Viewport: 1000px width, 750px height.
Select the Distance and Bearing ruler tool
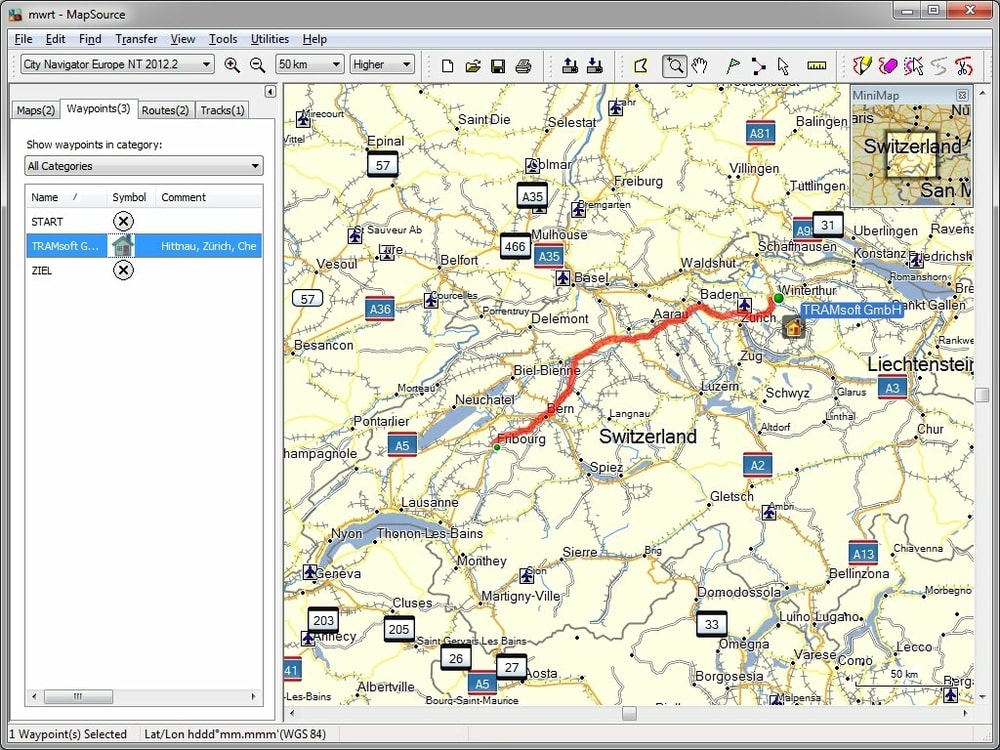(816, 65)
